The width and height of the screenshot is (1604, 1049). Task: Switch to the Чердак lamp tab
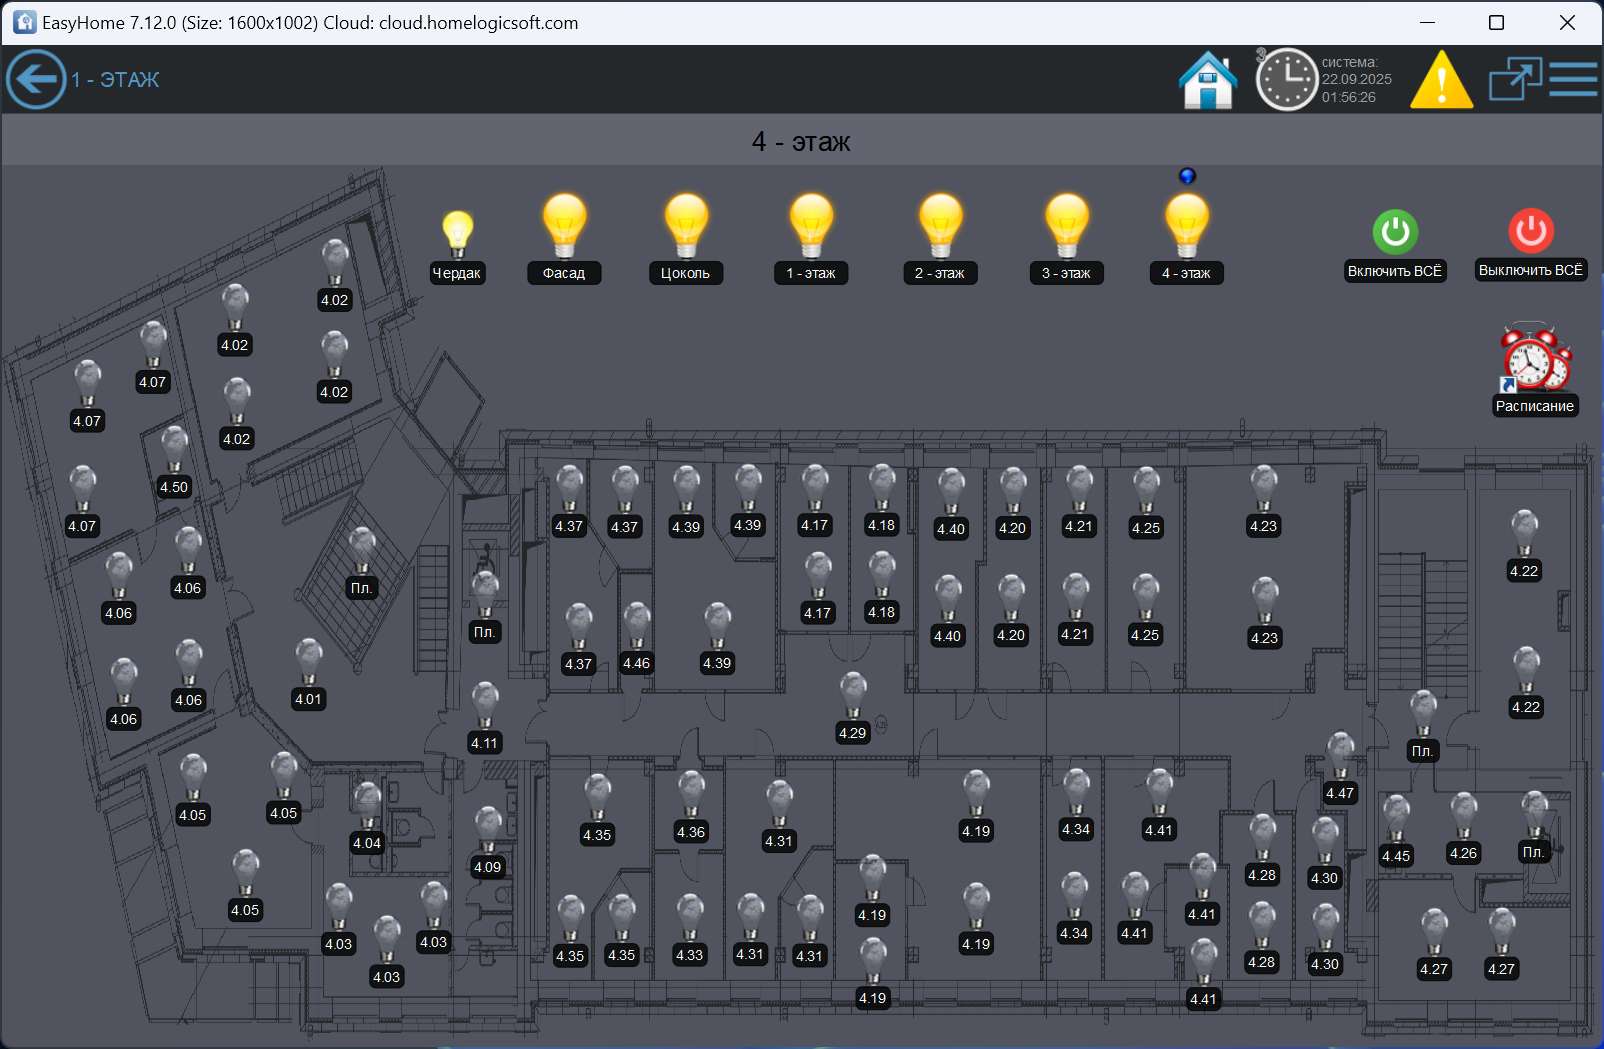[x=457, y=234]
